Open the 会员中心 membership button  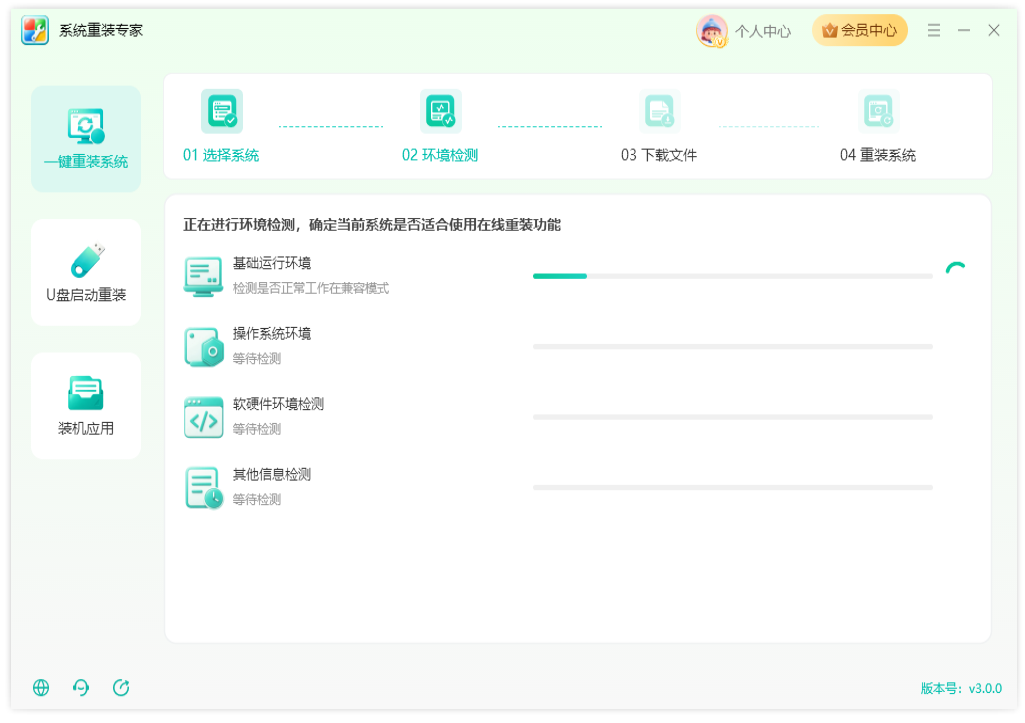[x=859, y=30]
